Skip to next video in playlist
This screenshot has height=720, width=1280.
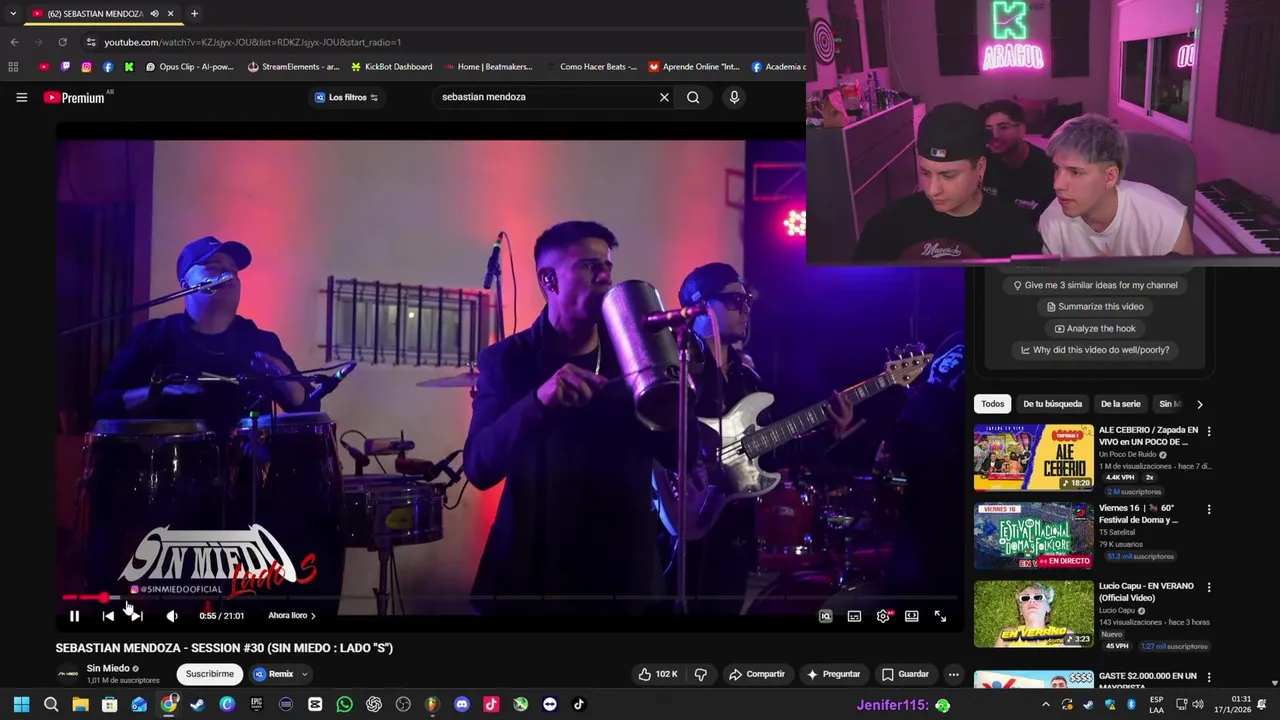pyautogui.click(x=136, y=616)
